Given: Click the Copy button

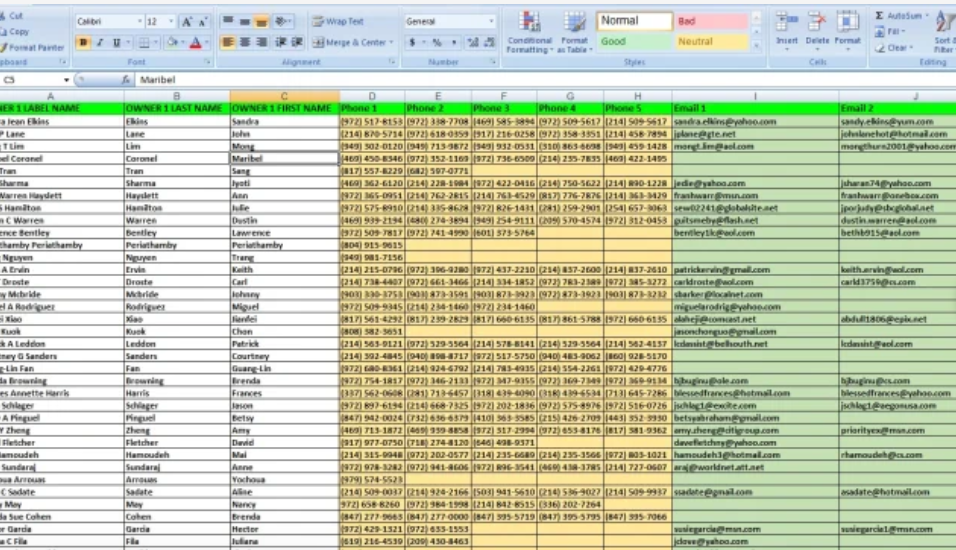Looking at the screenshot, I should pos(17,32).
